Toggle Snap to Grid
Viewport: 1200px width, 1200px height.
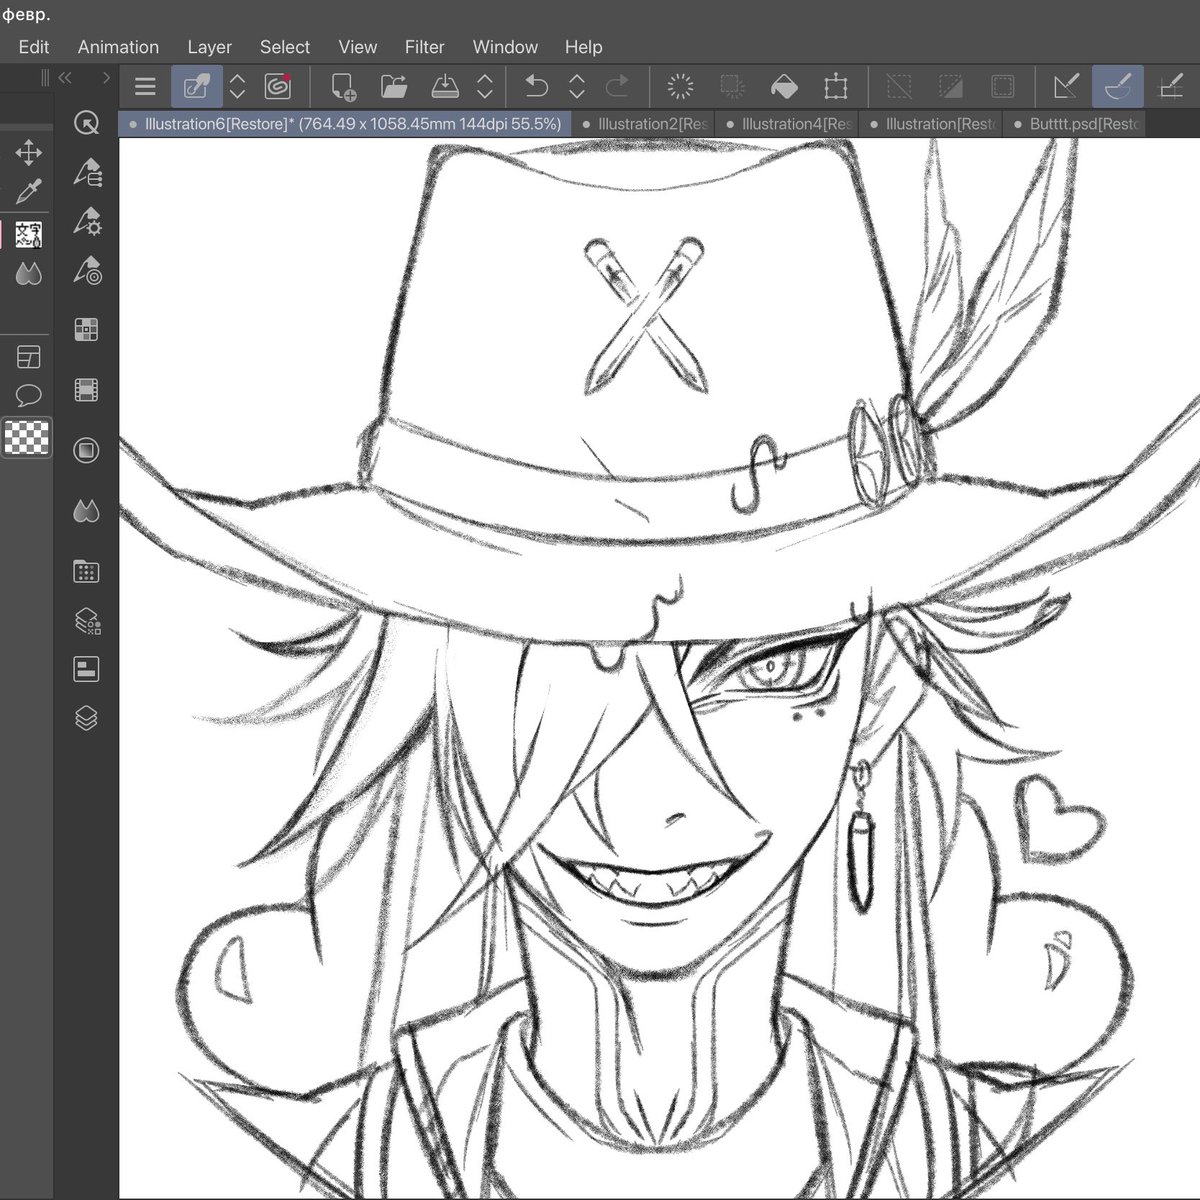pyautogui.click(x=1170, y=87)
